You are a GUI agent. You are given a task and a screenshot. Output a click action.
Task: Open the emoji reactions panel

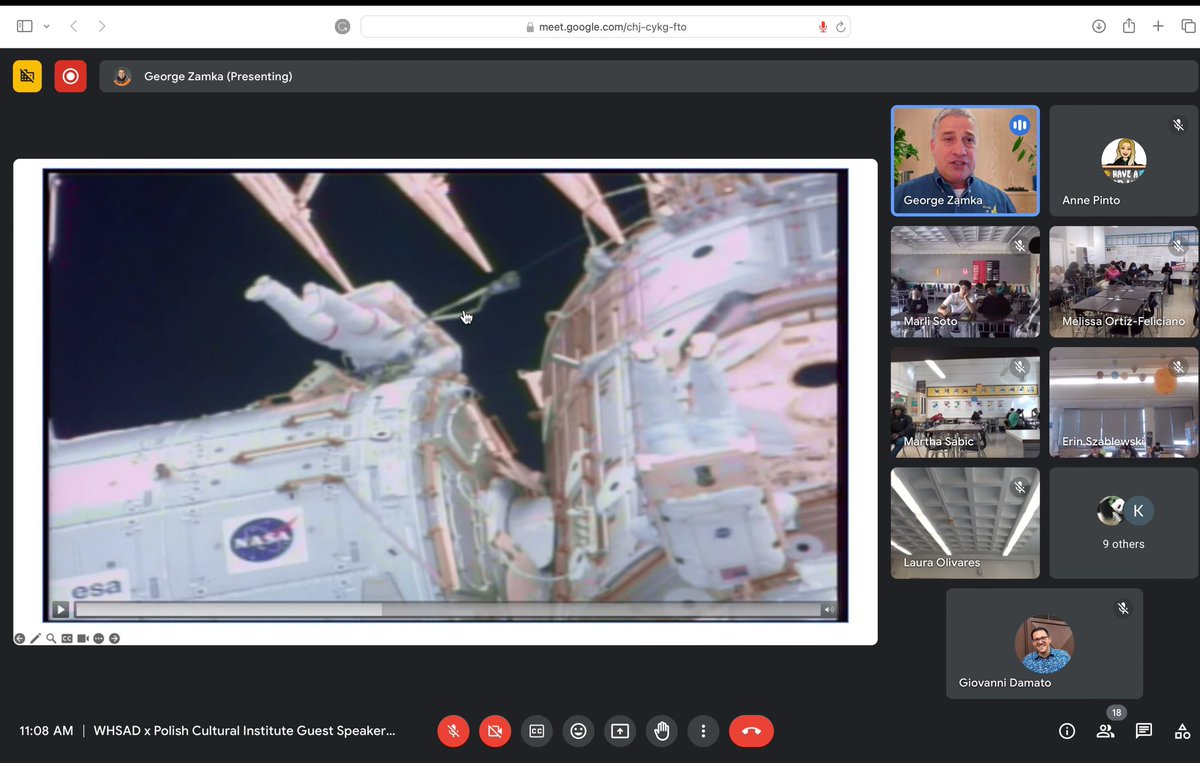pyautogui.click(x=578, y=731)
